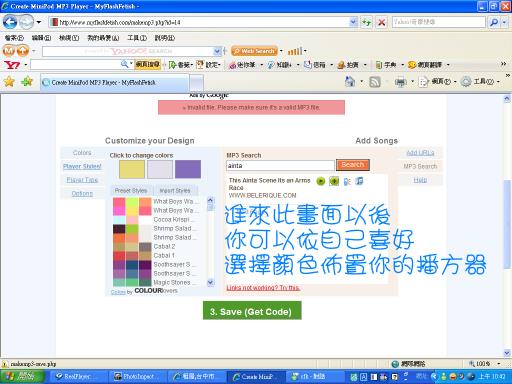The width and height of the screenshot is (512, 384).
Task: Click the Print icon in command bar
Action: [400, 82]
